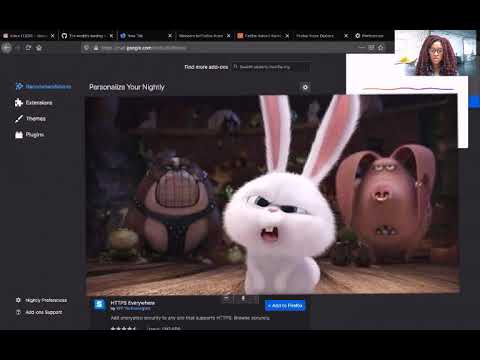Open the add-ons tools gear menu
The width and height of the screenshot is (480, 360).
click(x=305, y=87)
